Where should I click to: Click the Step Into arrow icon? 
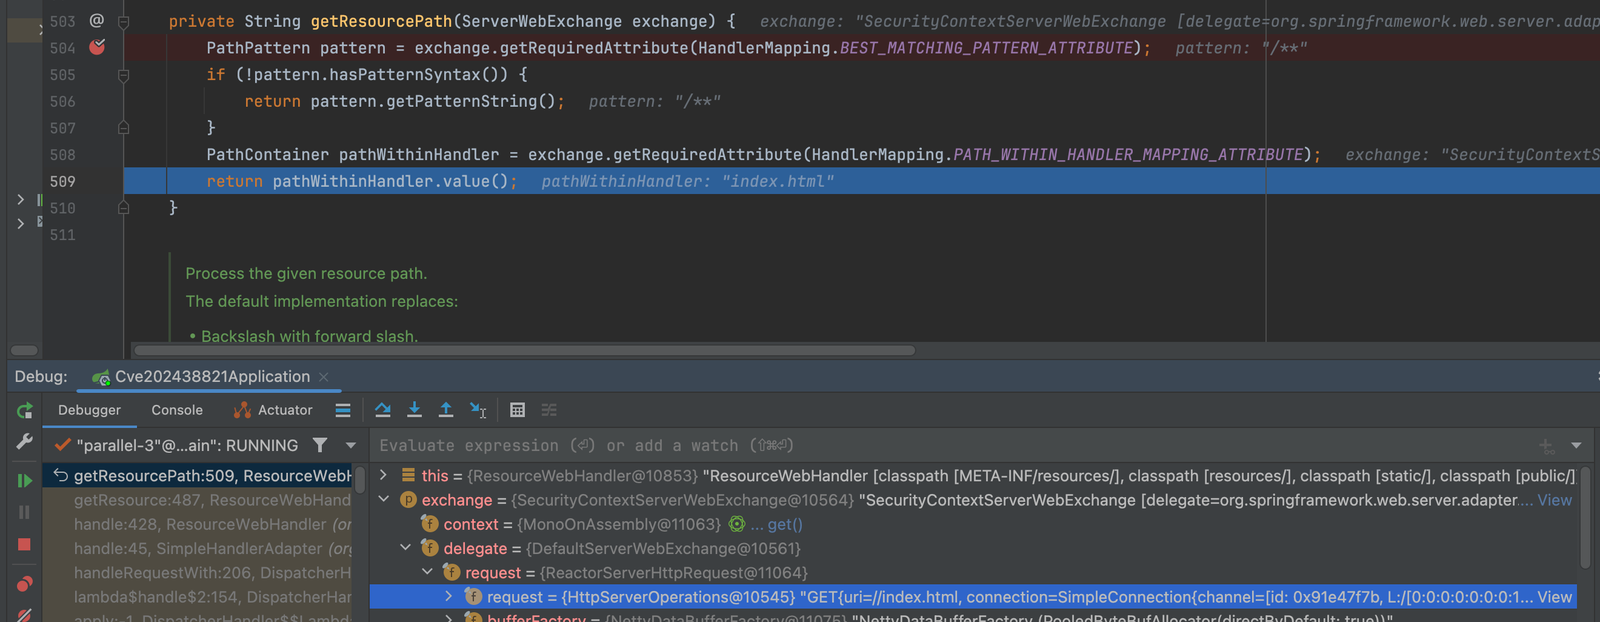pos(414,410)
